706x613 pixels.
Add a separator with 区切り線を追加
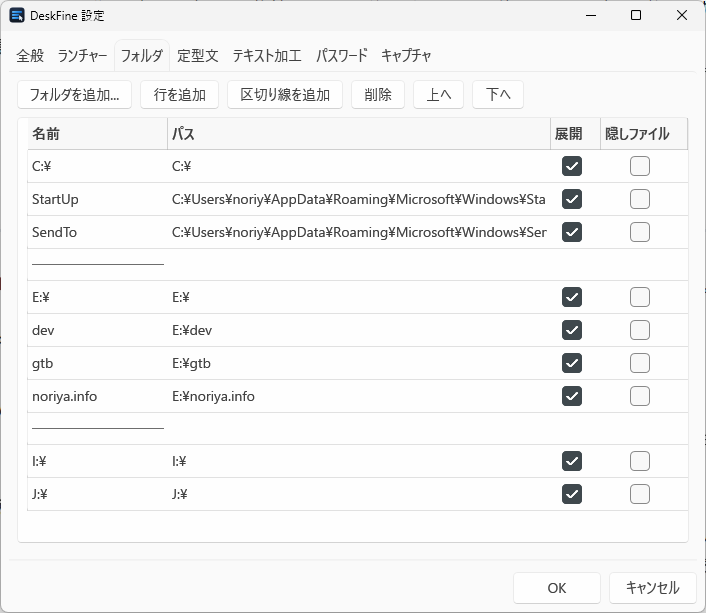click(285, 95)
